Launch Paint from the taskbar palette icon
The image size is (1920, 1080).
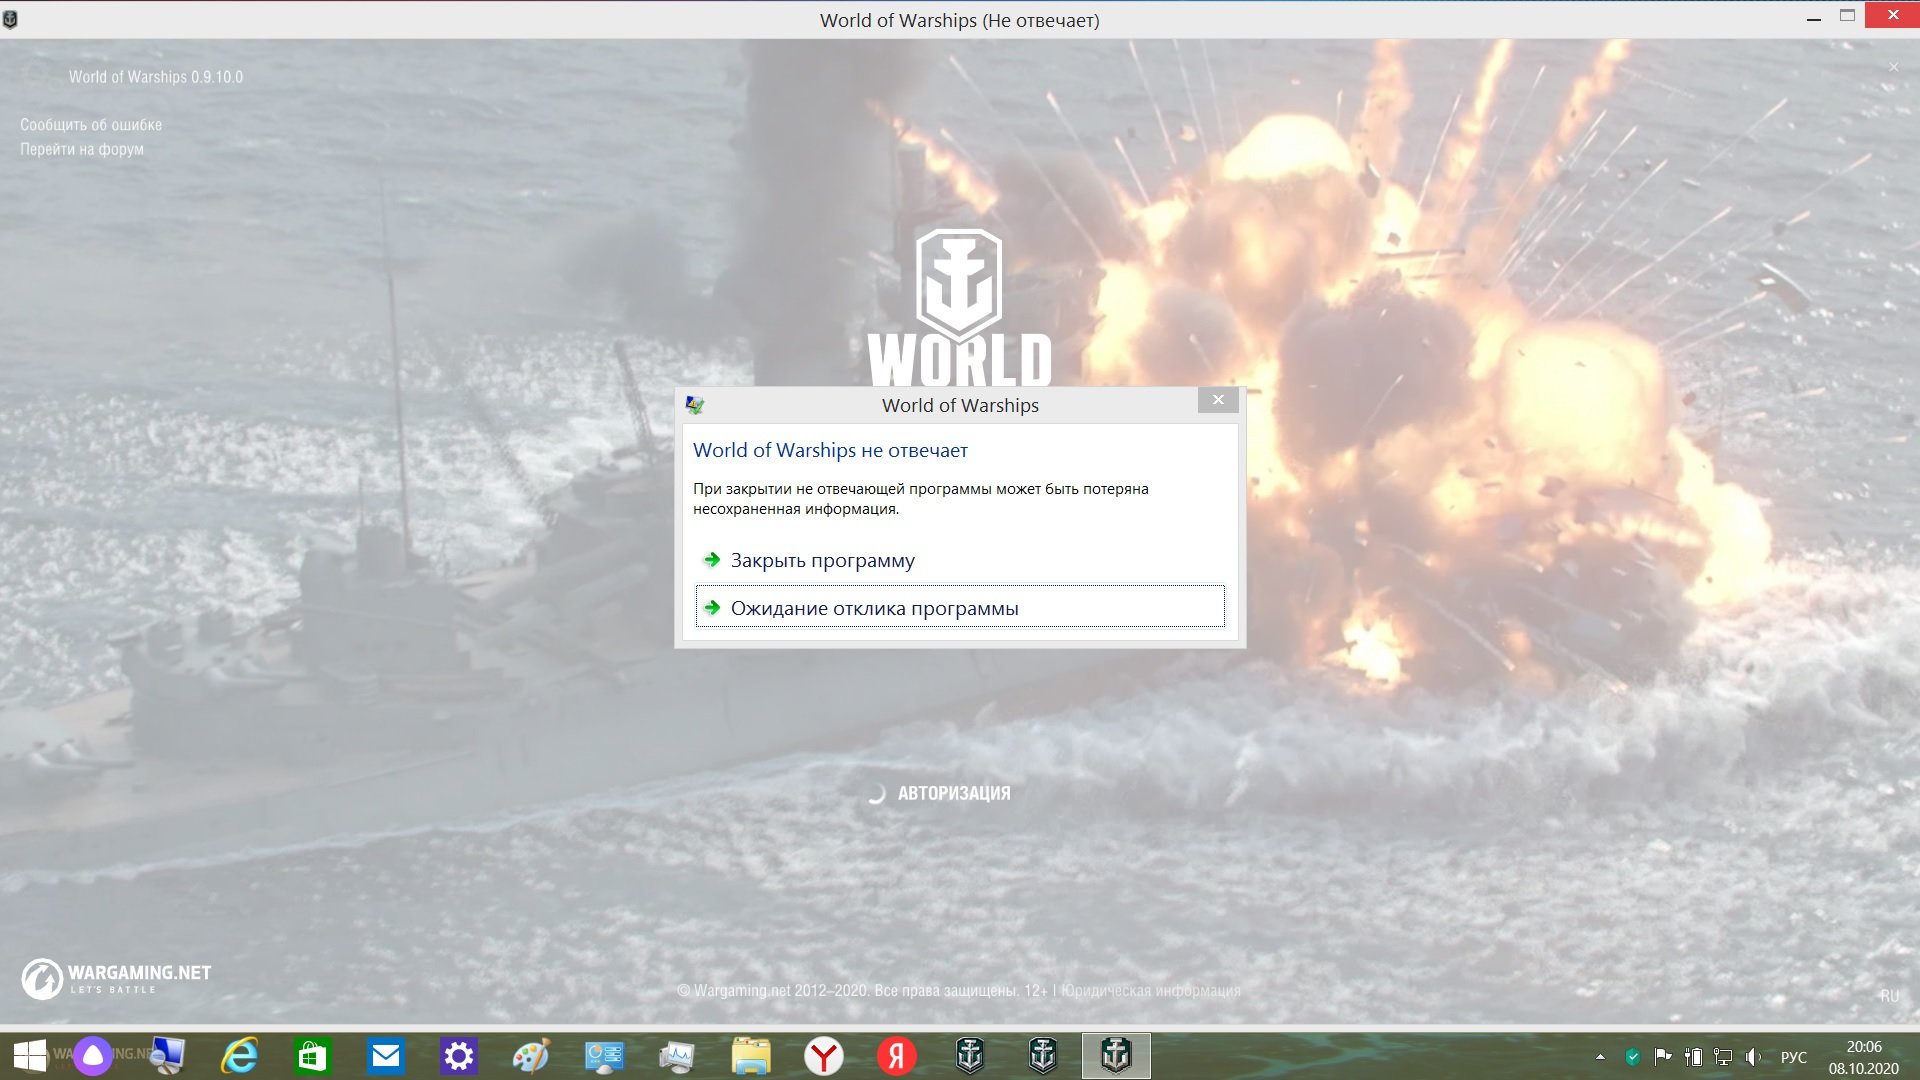tap(531, 1056)
